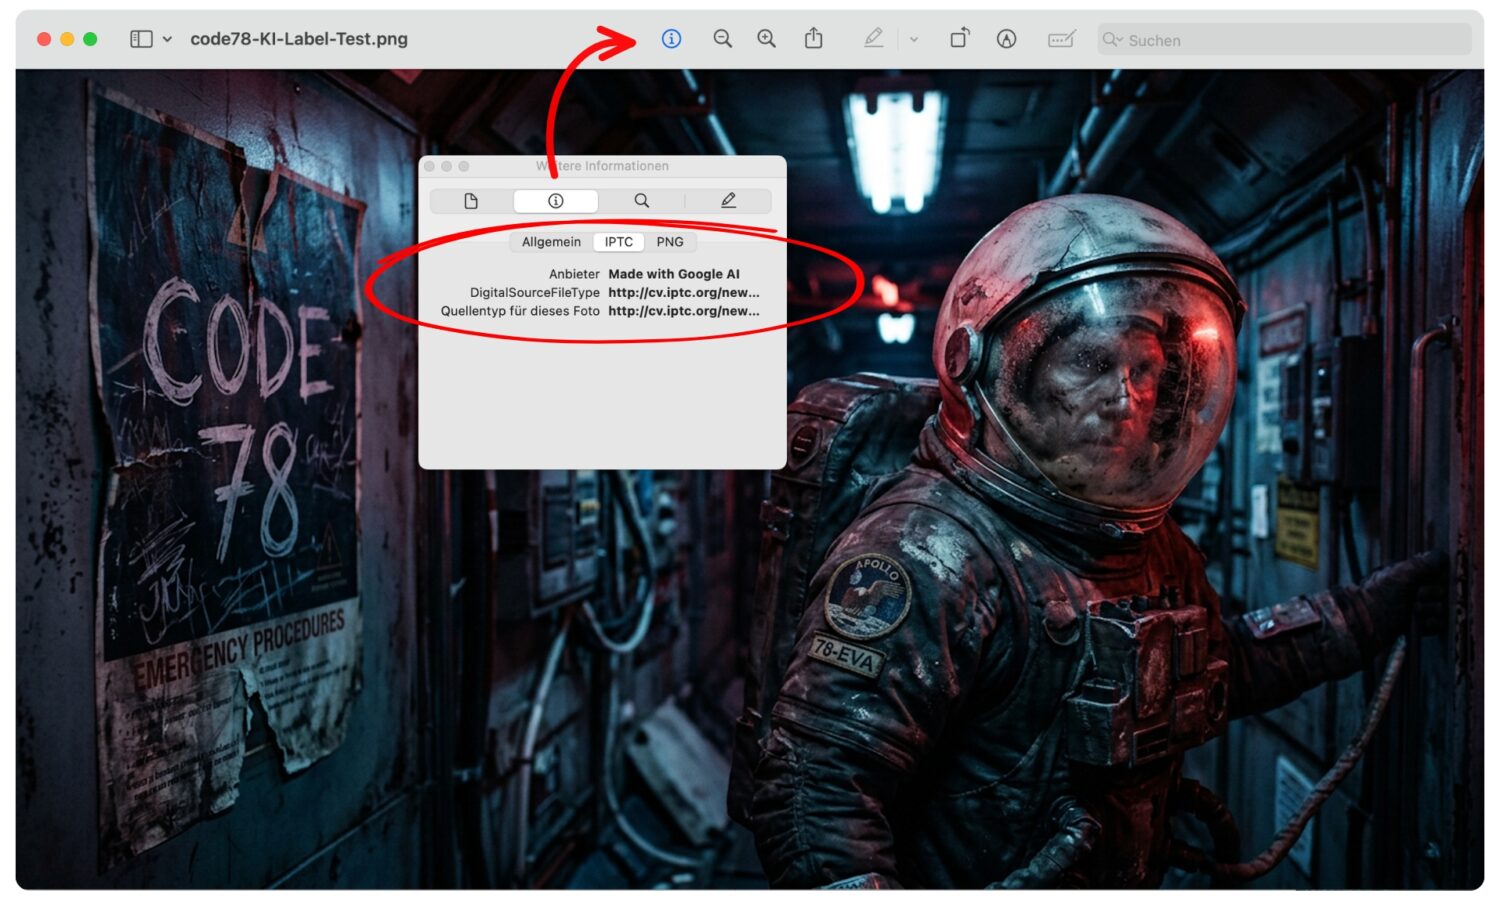Toggle the sidebar view button
This screenshot has height=900, width=1500.
[141, 39]
